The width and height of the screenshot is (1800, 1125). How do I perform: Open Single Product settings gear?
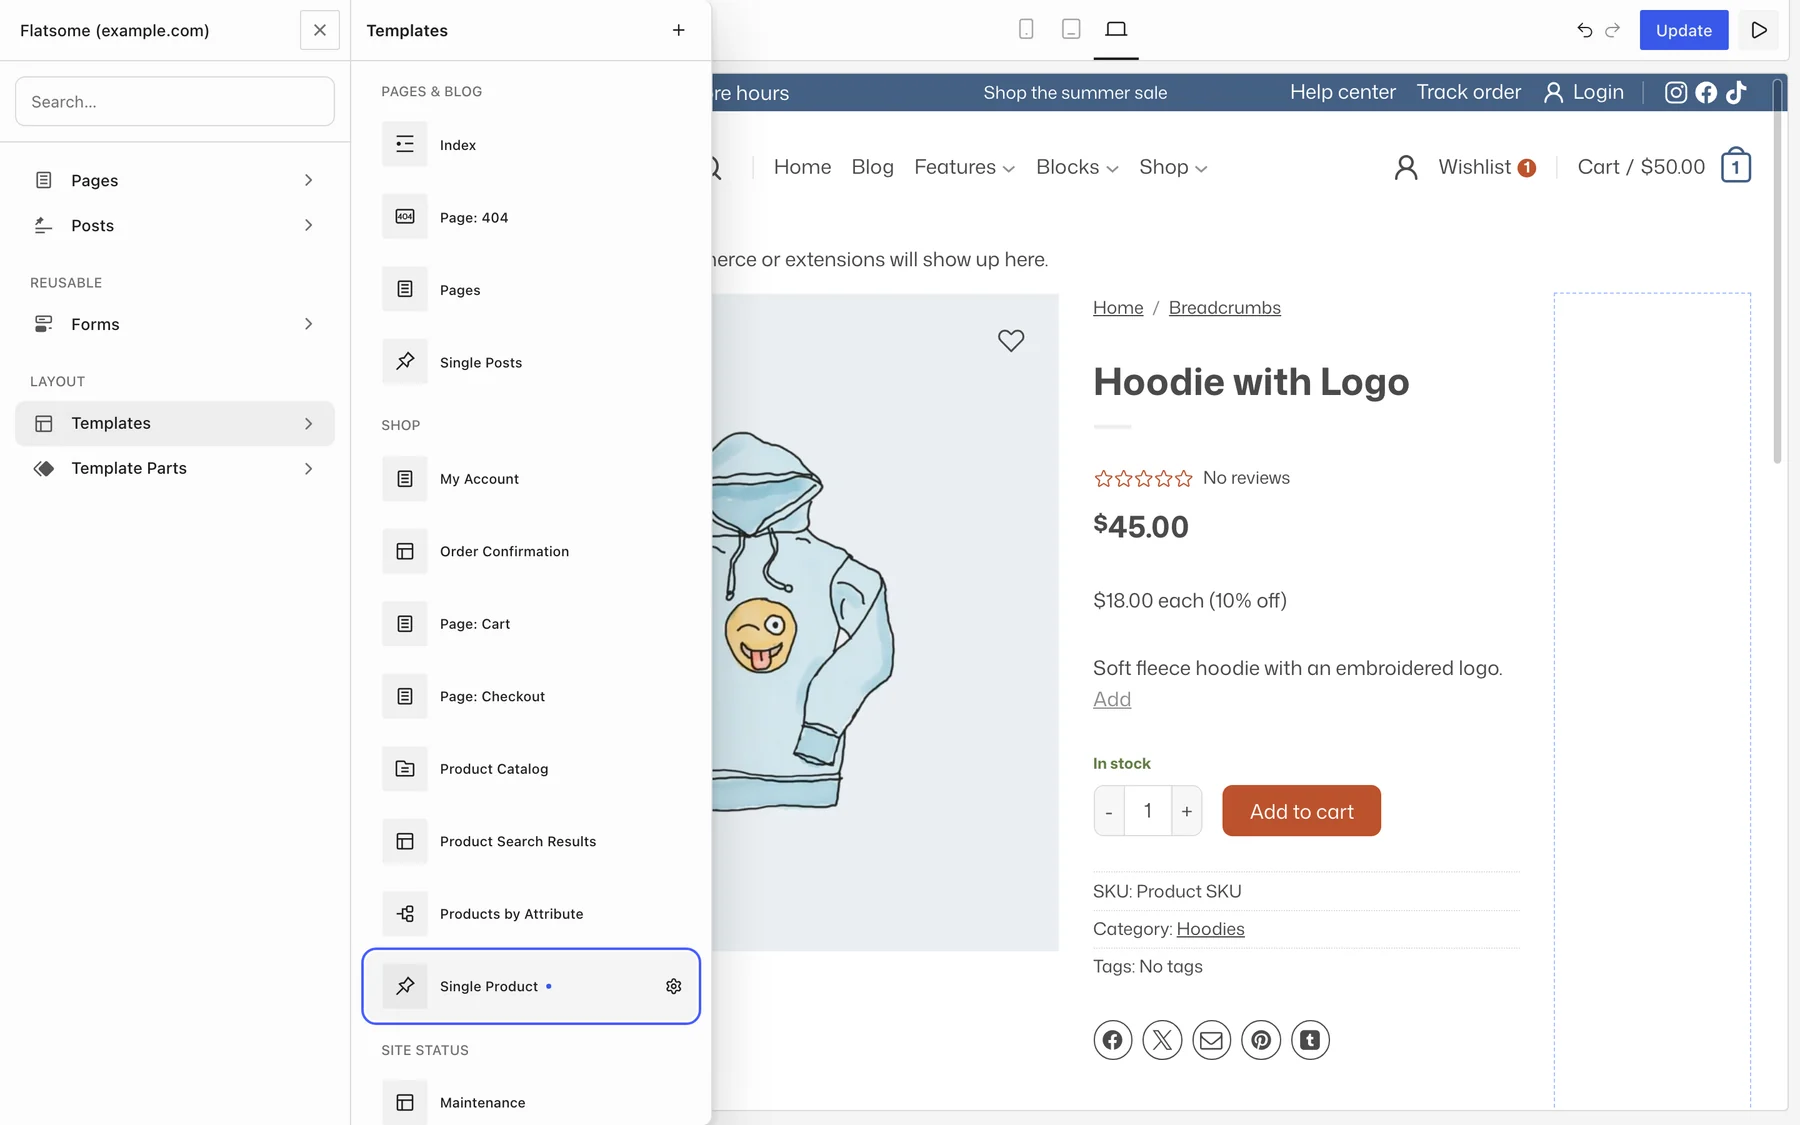[x=674, y=986]
